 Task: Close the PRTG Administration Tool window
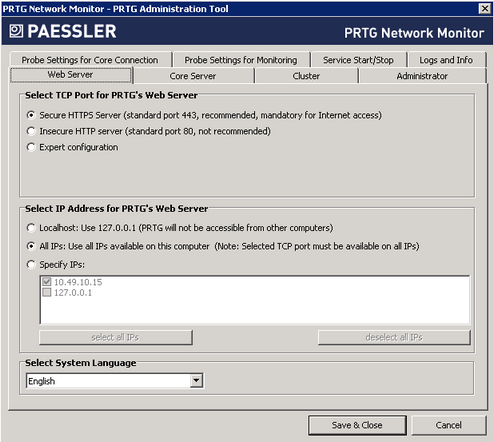(485, 9)
